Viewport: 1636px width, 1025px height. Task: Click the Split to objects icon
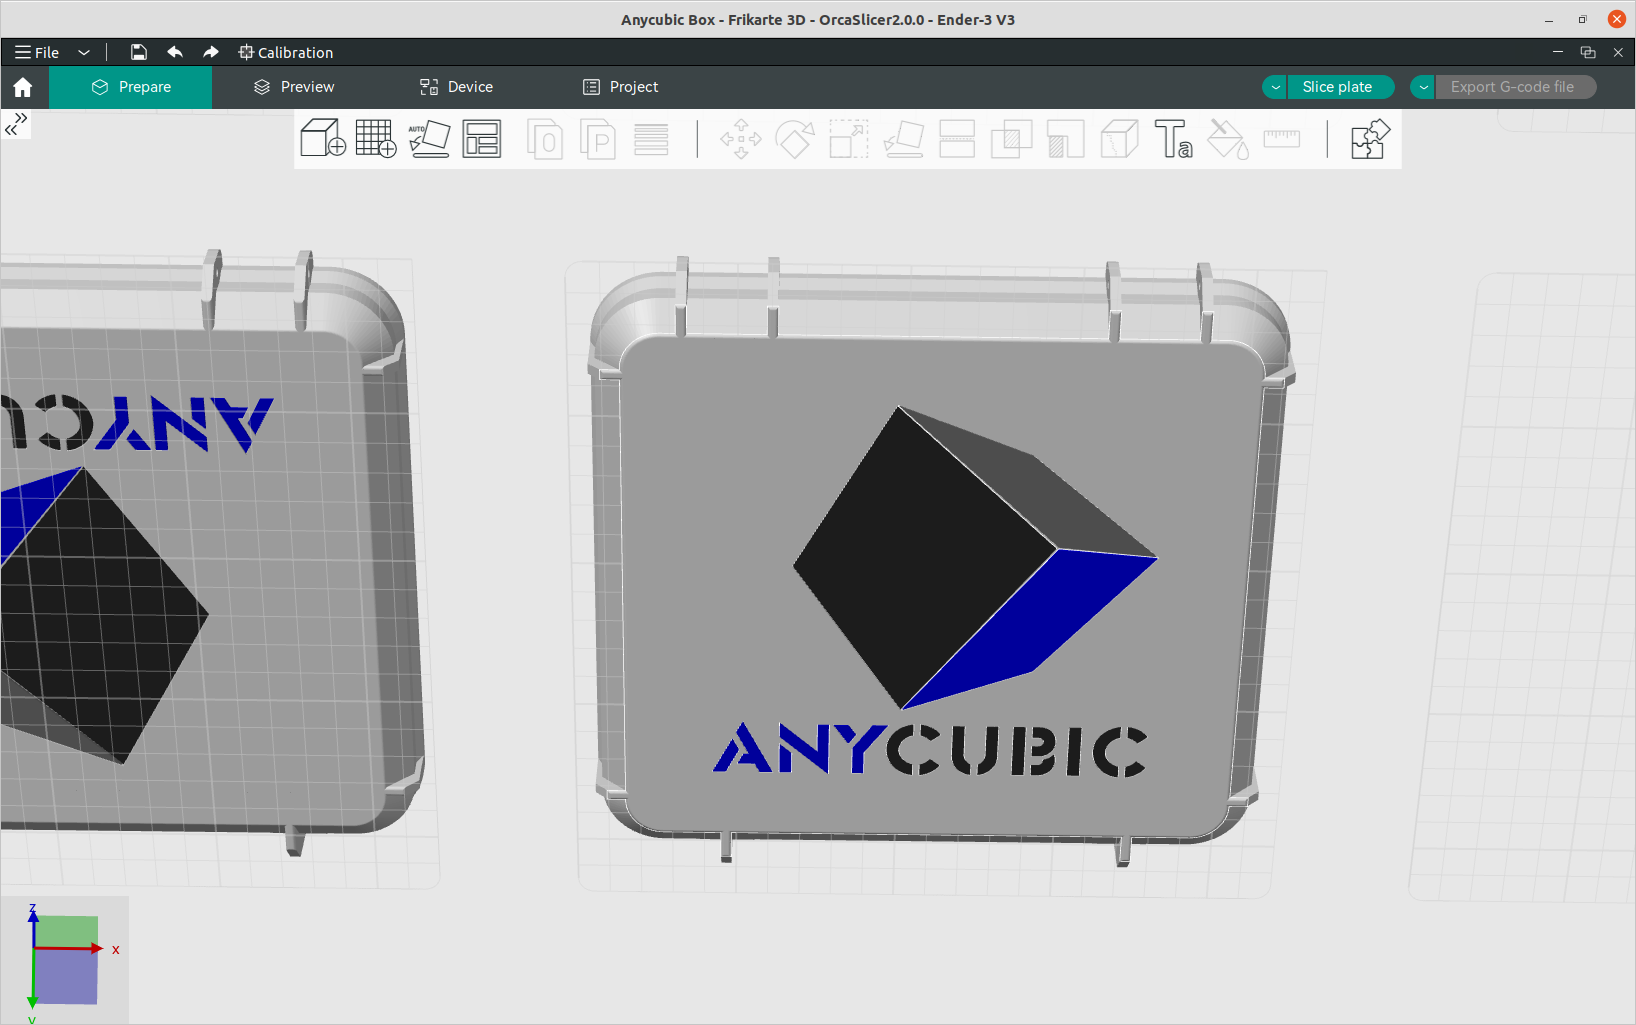545,139
